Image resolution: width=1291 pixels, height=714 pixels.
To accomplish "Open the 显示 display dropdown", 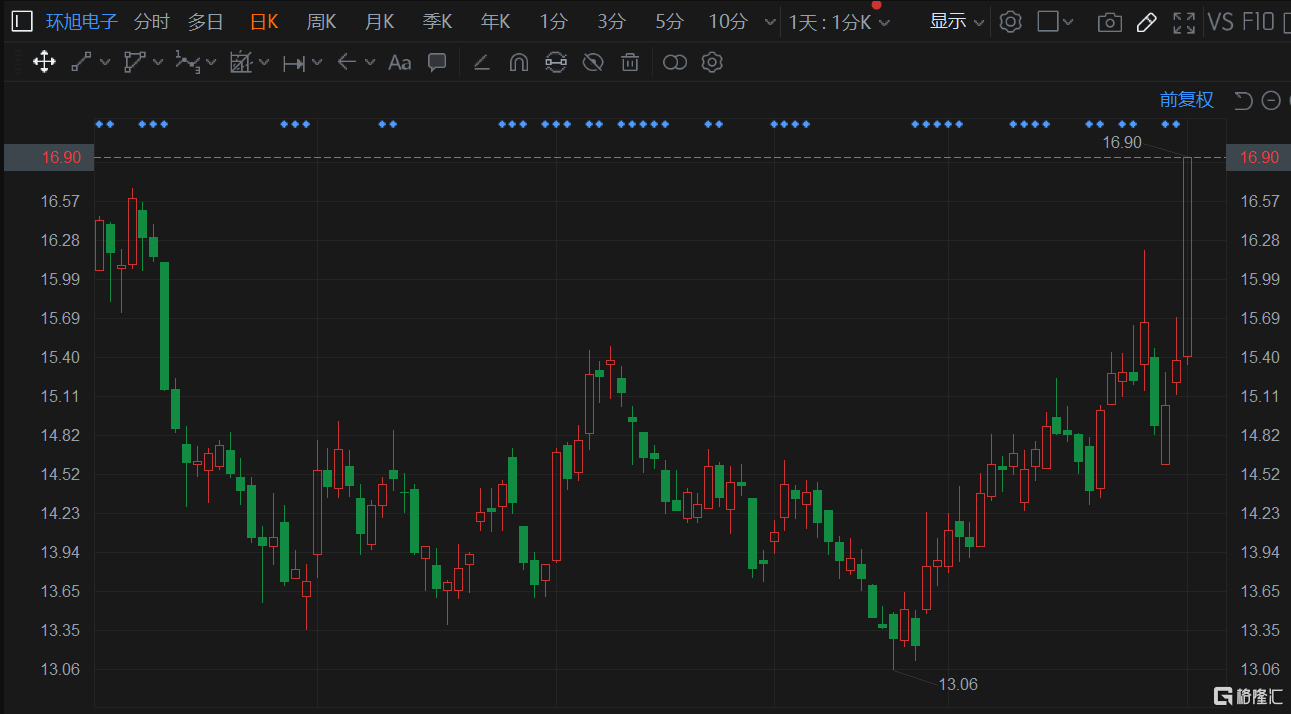I will coord(957,22).
